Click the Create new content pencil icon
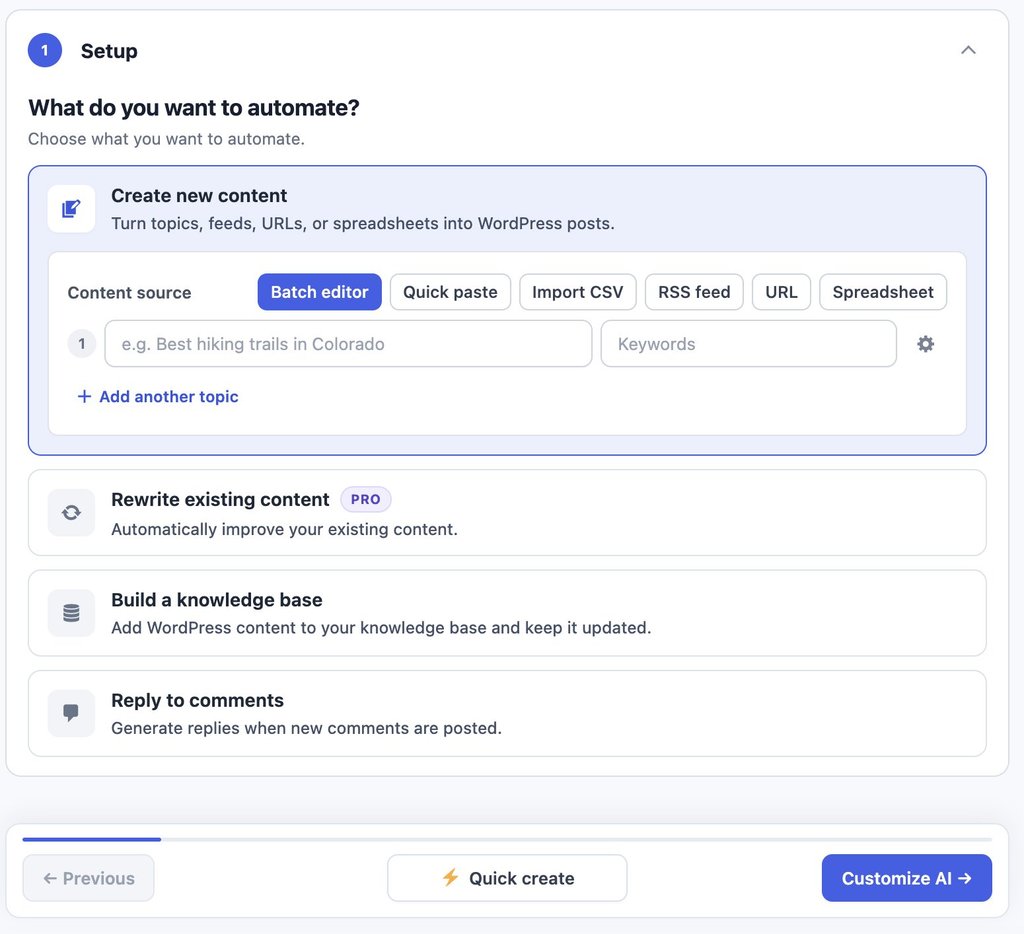1024x934 pixels. (71, 209)
